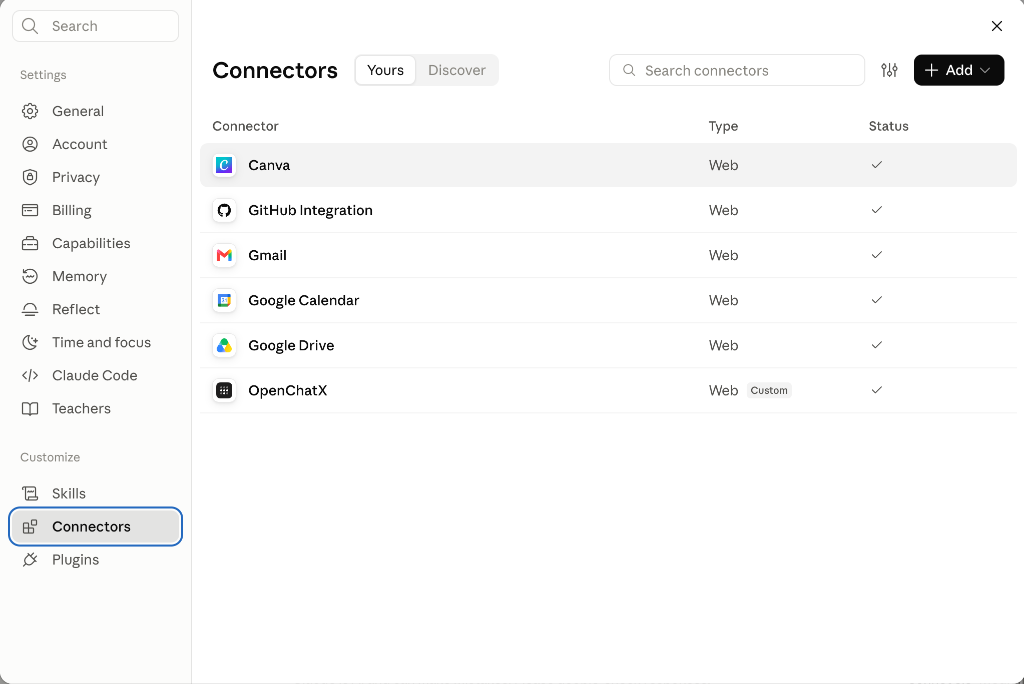Click the Skills scroll icon

coord(30,493)
